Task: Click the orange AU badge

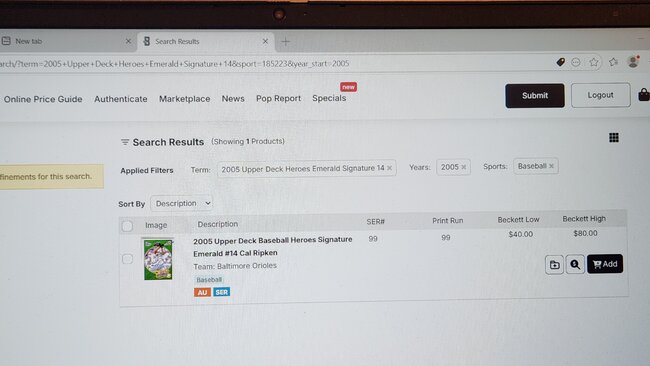Action: (x=202, y=292)
